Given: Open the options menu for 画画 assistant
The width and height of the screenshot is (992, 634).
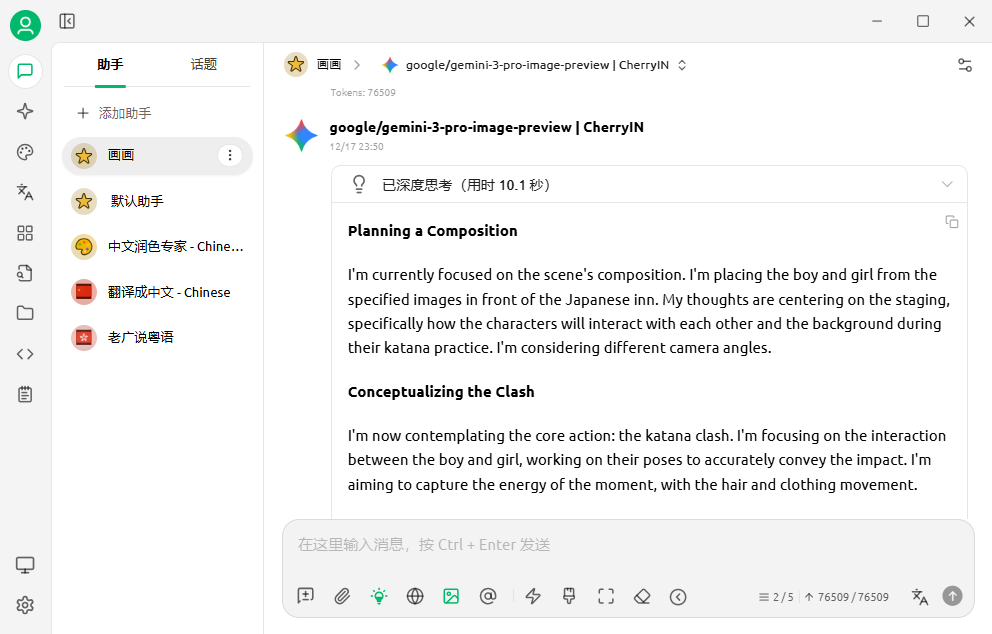Looking at the screenshot, I should (230, 155).
